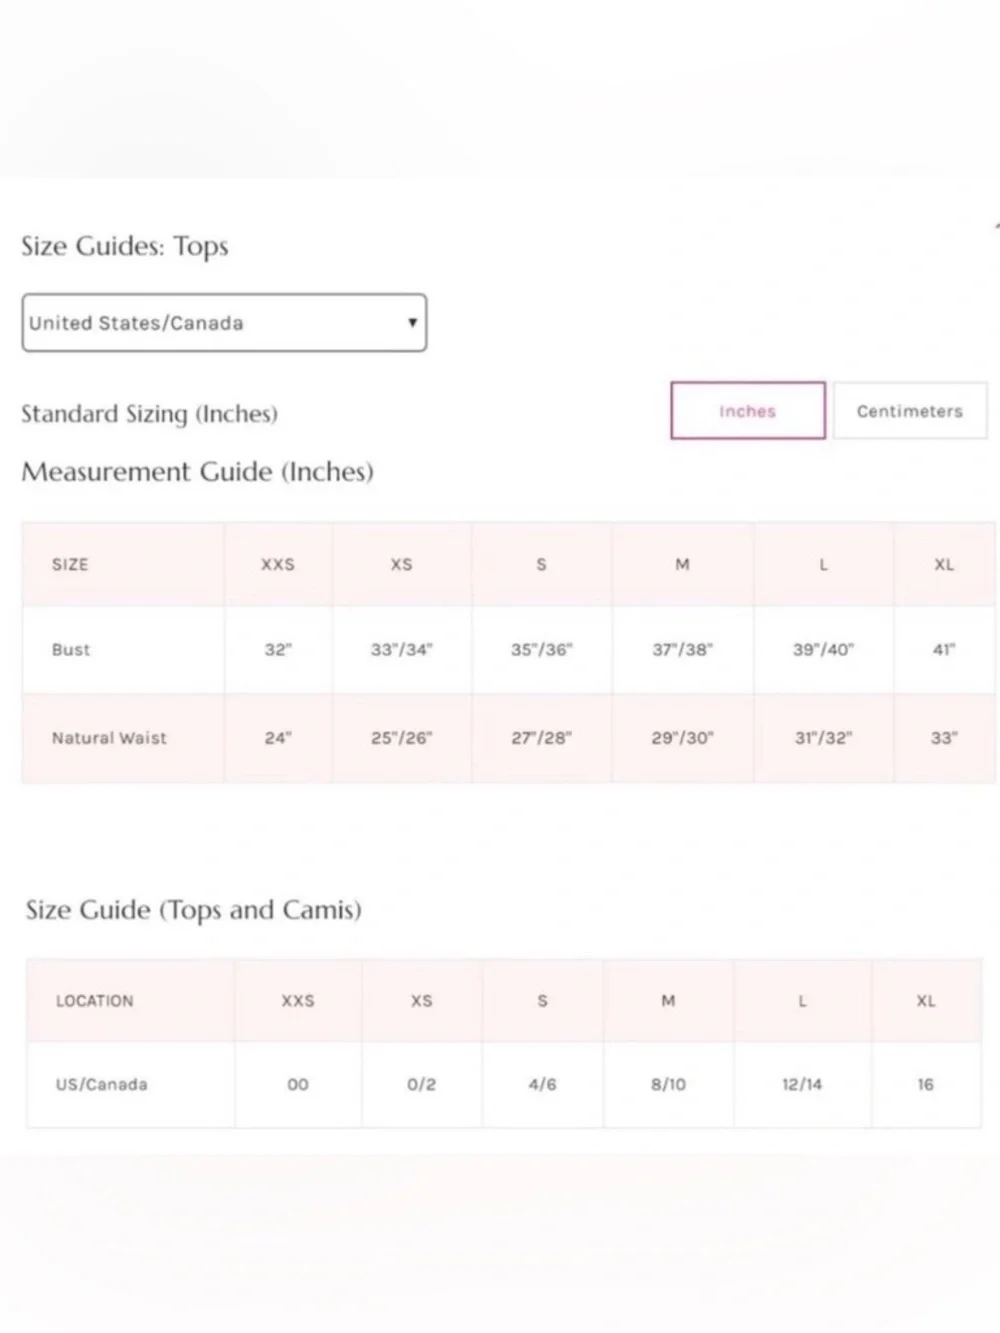
Task: Switch units to Centimeters
Action: (910, 411)
